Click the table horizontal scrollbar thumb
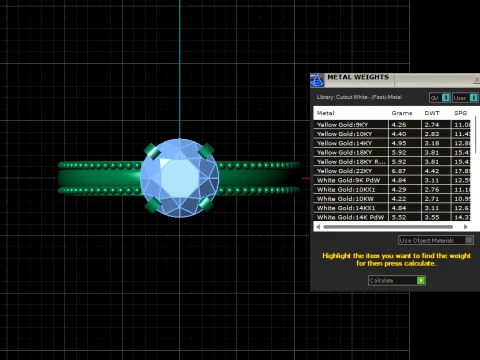Viewport: 480px width, 360px height. [x=388, y=227]
